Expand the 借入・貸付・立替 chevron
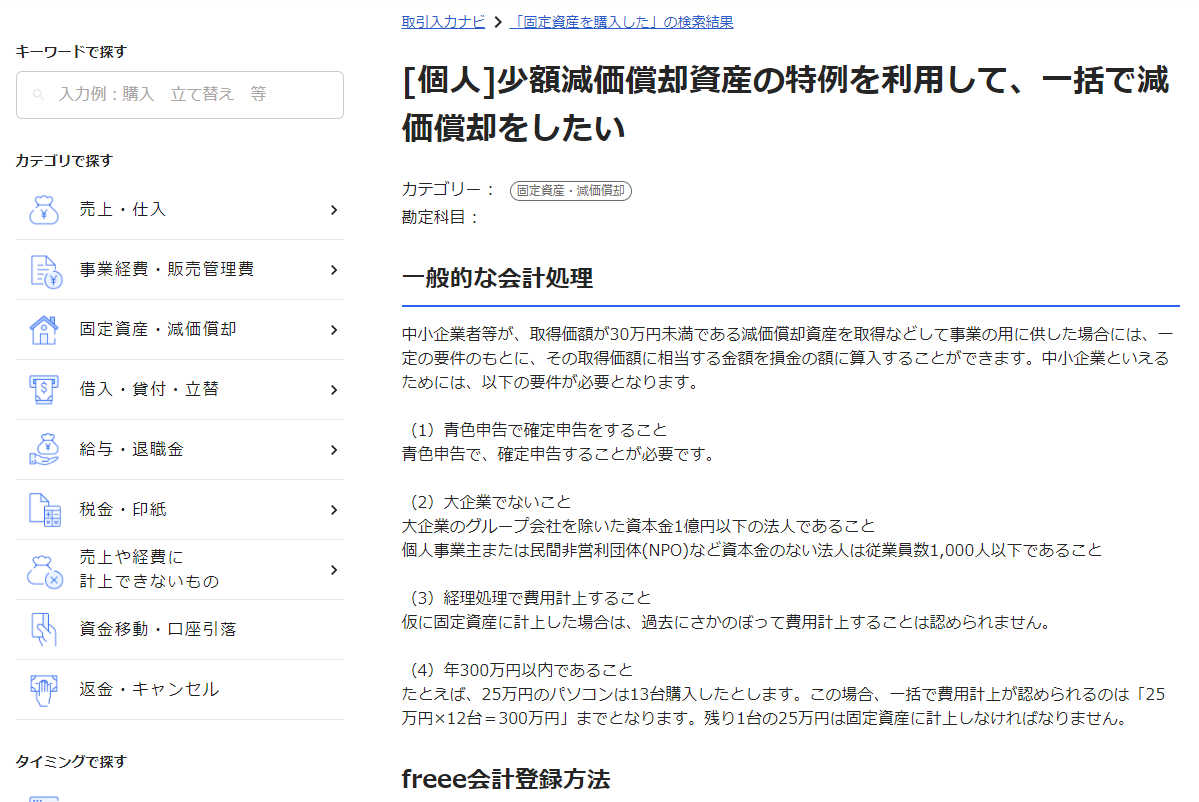1199x802 pixels. 334,390
